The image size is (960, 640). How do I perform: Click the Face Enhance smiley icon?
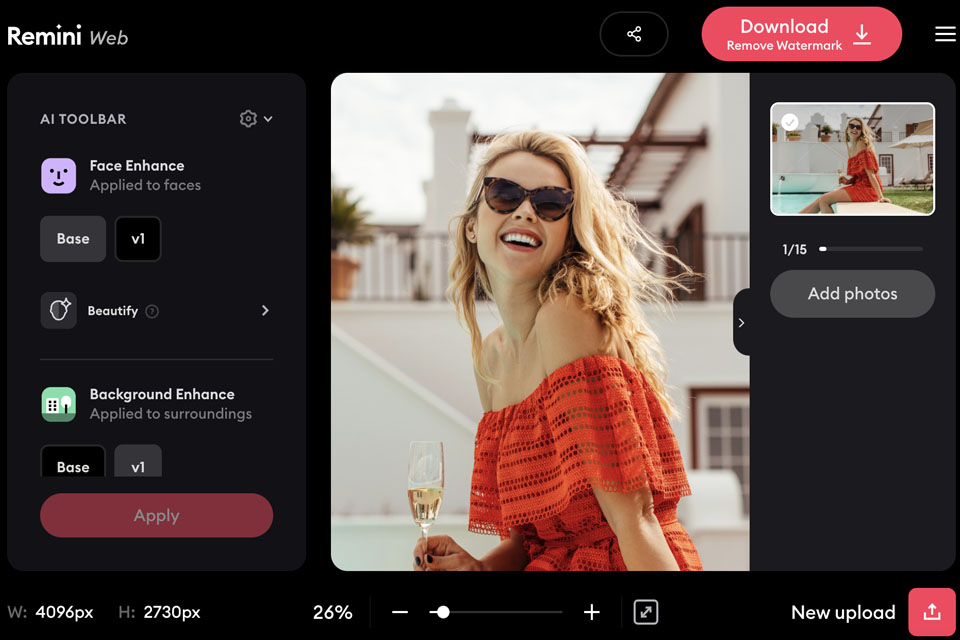59,176
